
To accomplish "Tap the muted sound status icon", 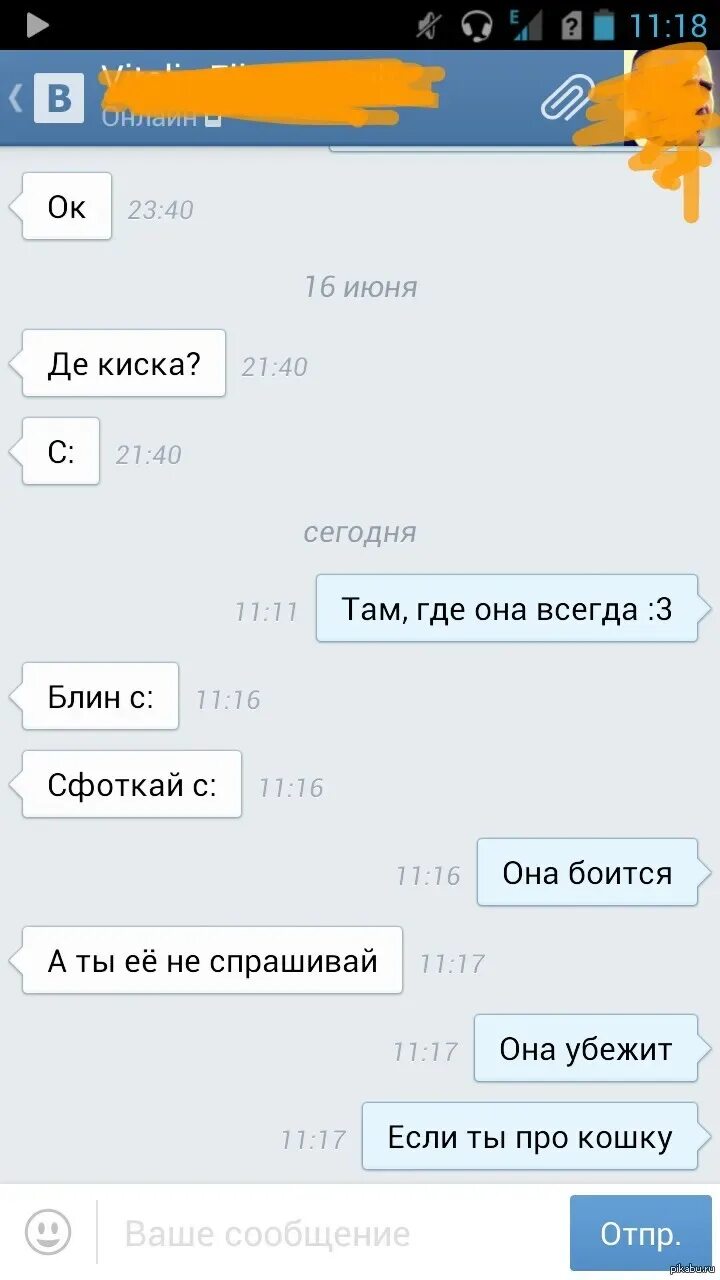I will pyautogui.click(x=430, y=25).
